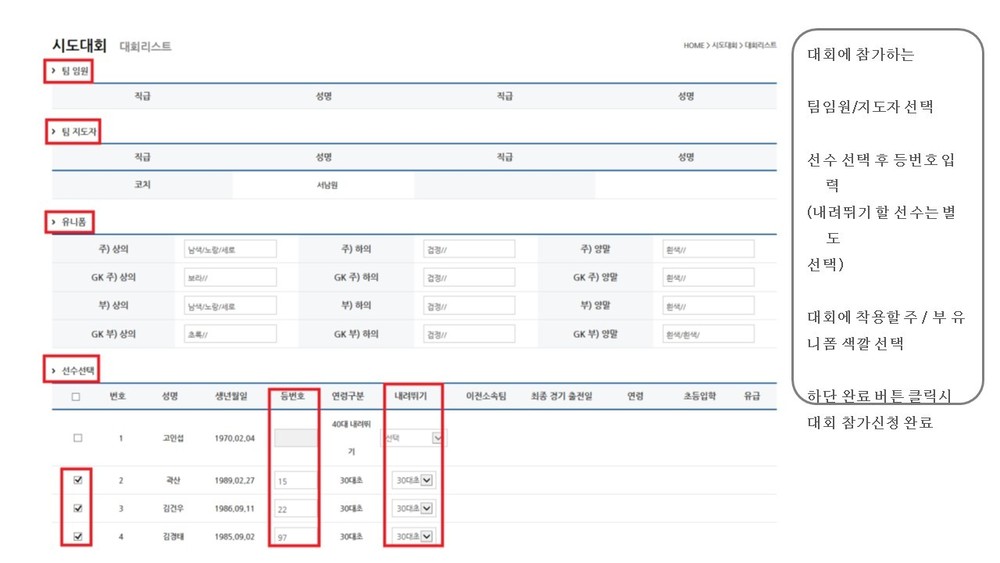Toggle the select-all checkbox in player table header
The image size is (1000, 563).
click(x=76, y=397)
